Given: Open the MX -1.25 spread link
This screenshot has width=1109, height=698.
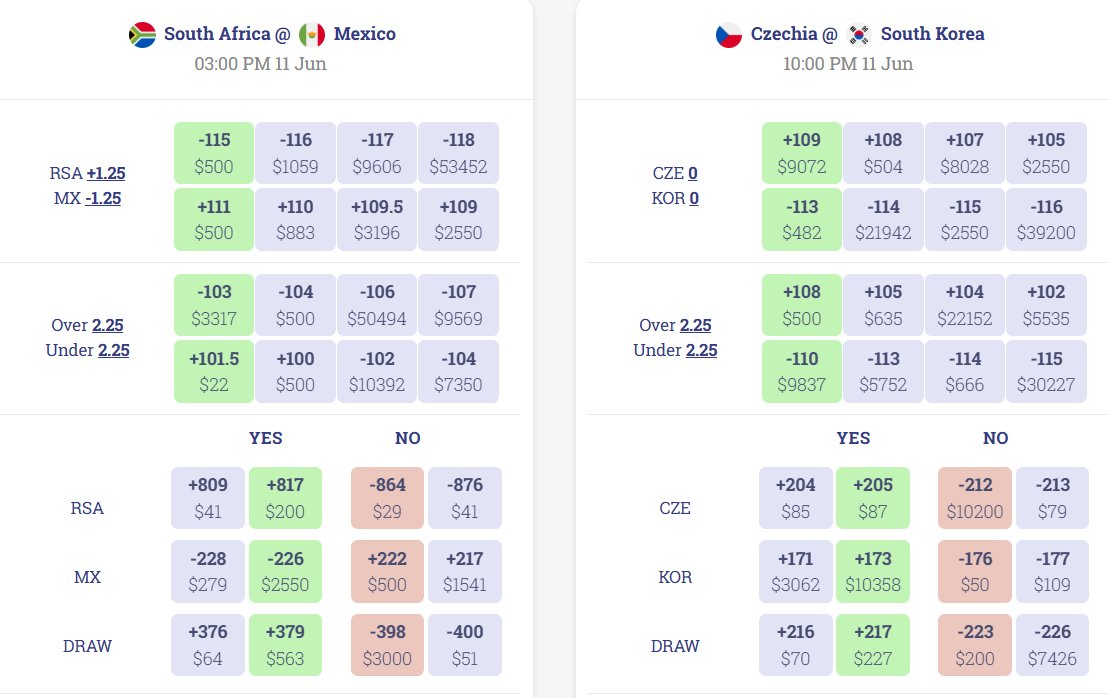Looking at the screenshot, I should (103, 198).
